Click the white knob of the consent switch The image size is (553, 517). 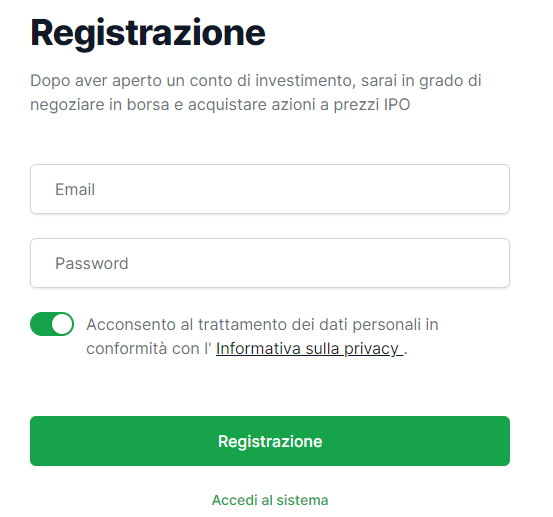62,324
